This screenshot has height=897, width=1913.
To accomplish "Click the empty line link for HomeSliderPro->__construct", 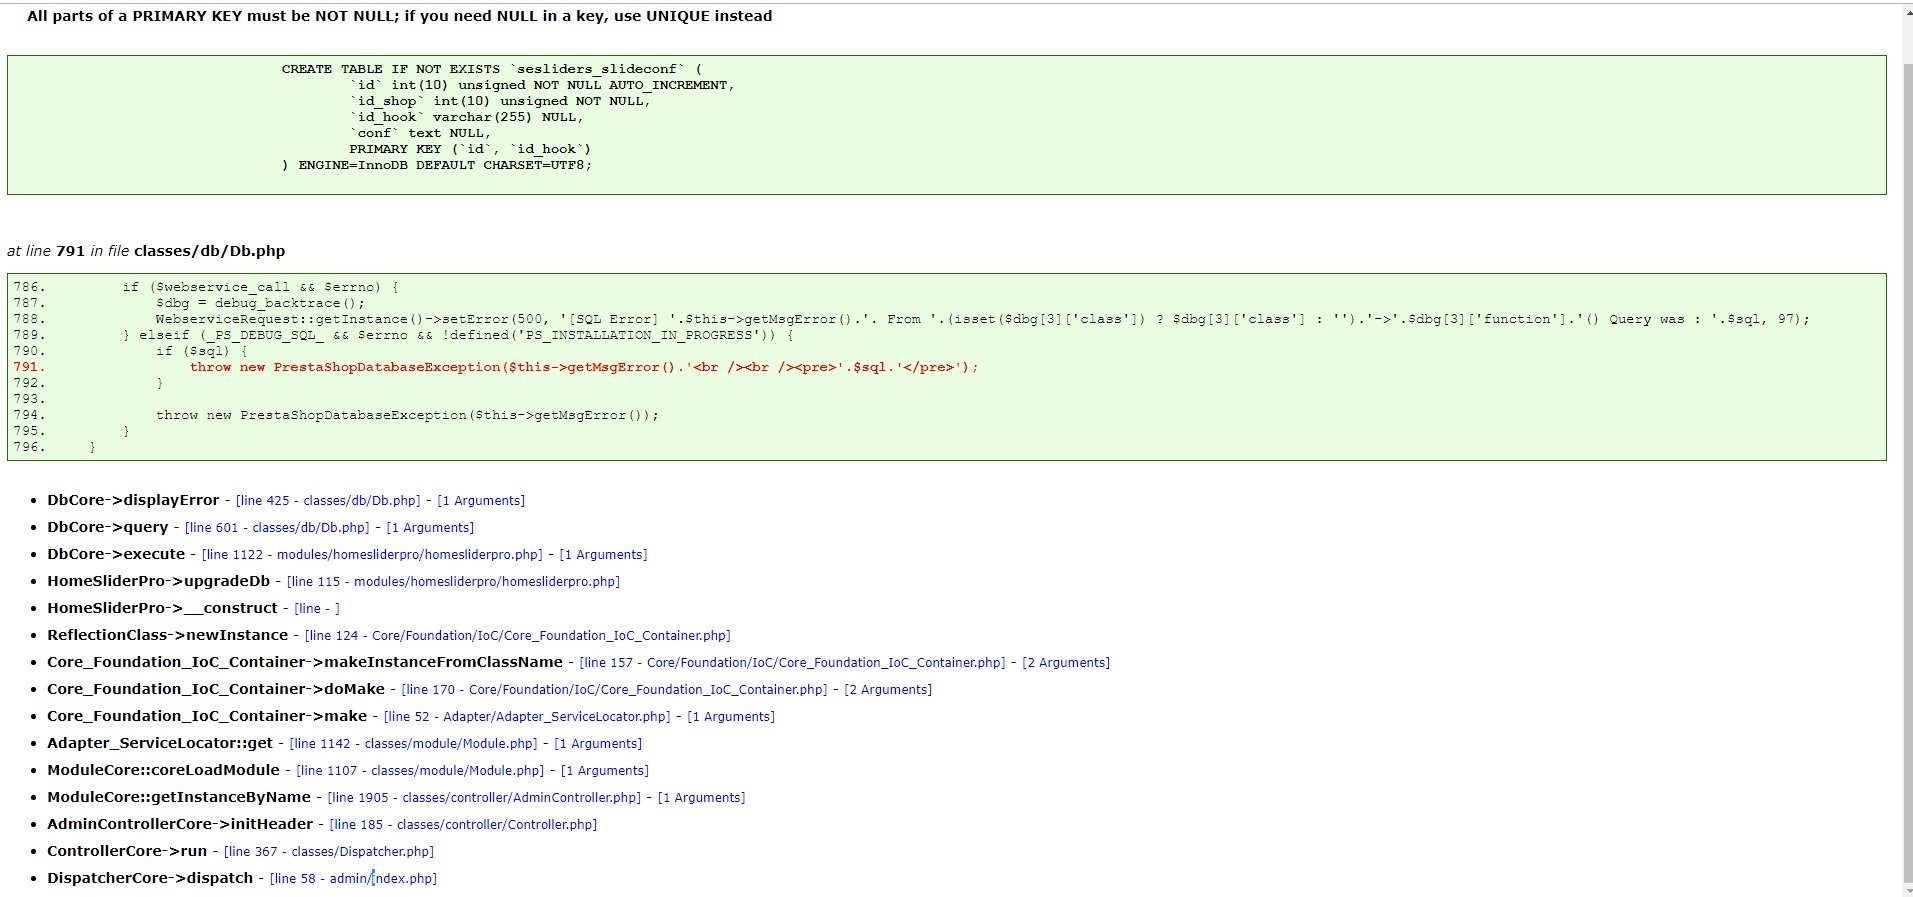I will pyautogui.click(x=317, y=608).
